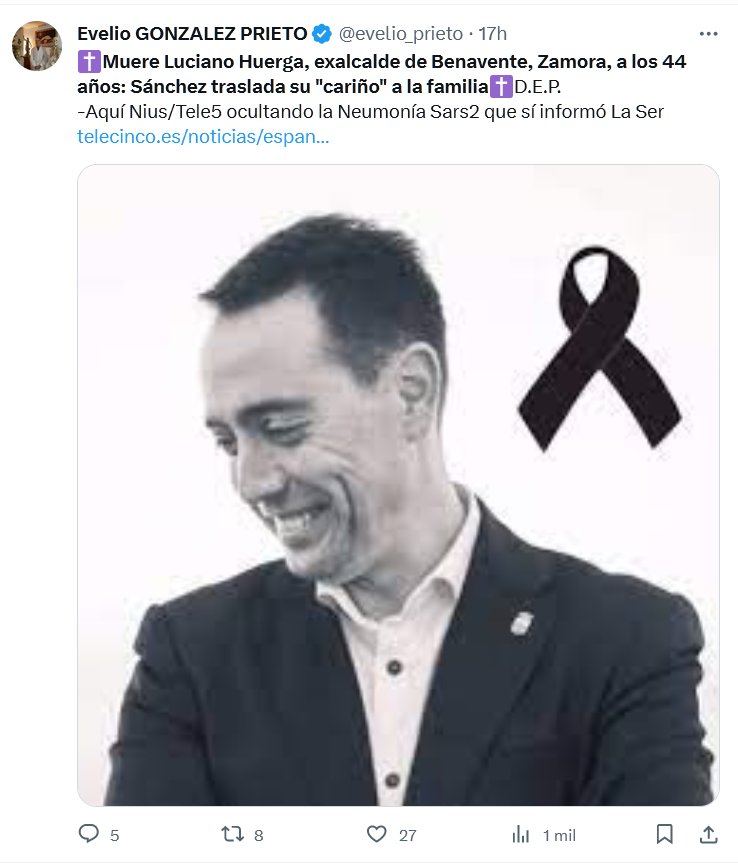The height and width of the screenshot is (864, 738).
Task: Share tweet using upload arrow icon
Action: (x=708, y=834)
